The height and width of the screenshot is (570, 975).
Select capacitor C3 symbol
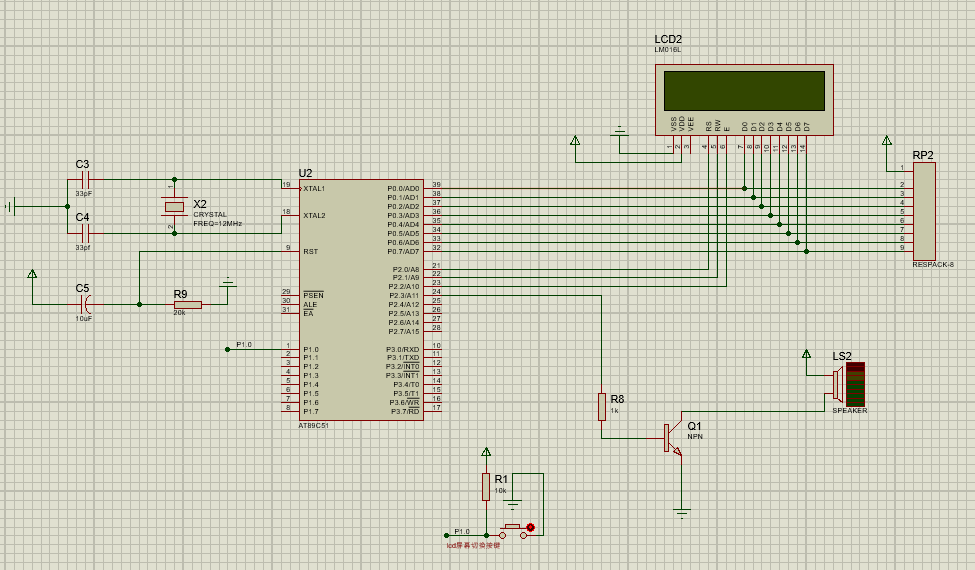pos(86,180)
